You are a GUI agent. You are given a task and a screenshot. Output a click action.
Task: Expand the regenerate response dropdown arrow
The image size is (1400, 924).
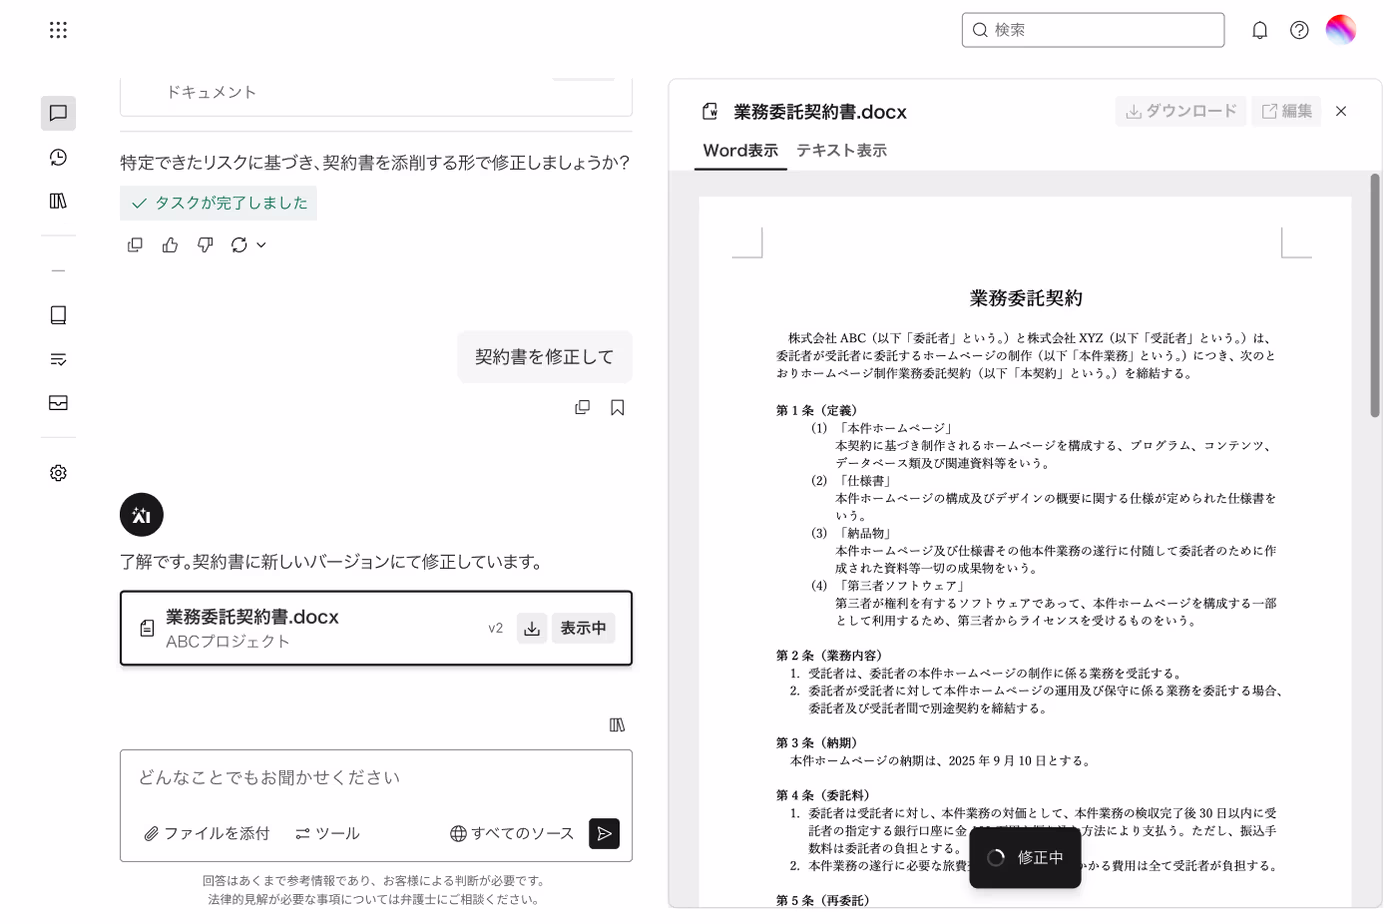[261, 245]
